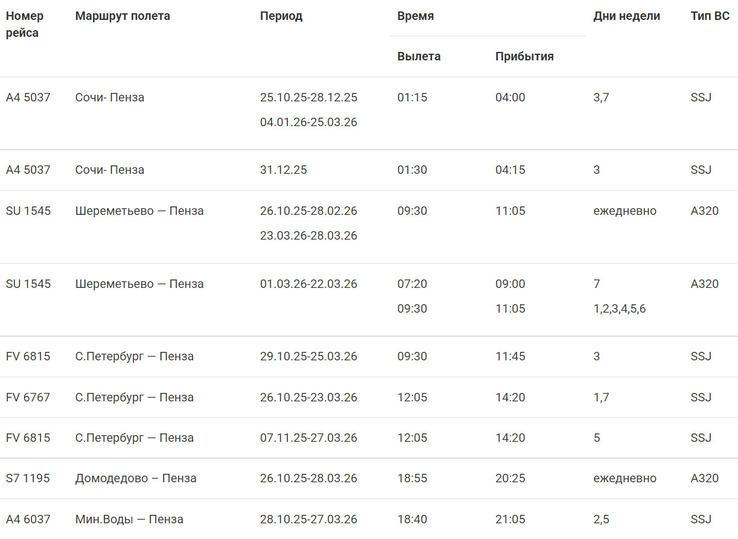The image size is (738, 539).
Task: Select the 'Прибытия' sub-header
Action: 524,56
